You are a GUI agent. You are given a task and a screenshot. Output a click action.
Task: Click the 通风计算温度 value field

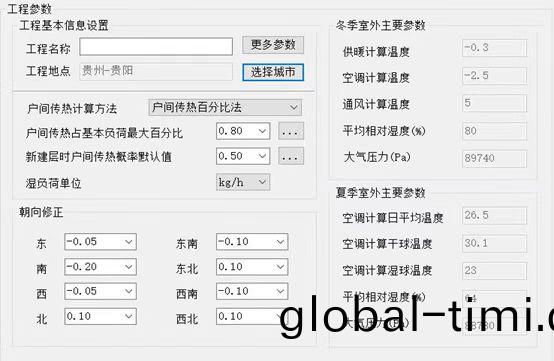(x=494, y=103)
